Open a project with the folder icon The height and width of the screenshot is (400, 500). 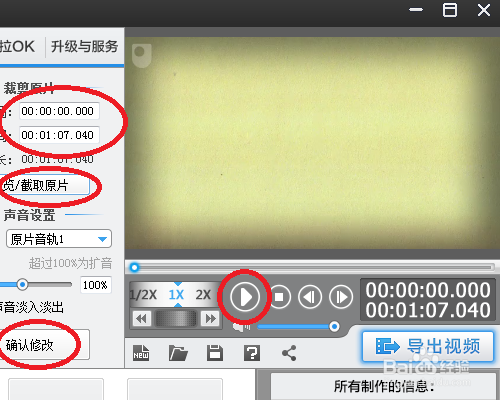coord(178,353)
